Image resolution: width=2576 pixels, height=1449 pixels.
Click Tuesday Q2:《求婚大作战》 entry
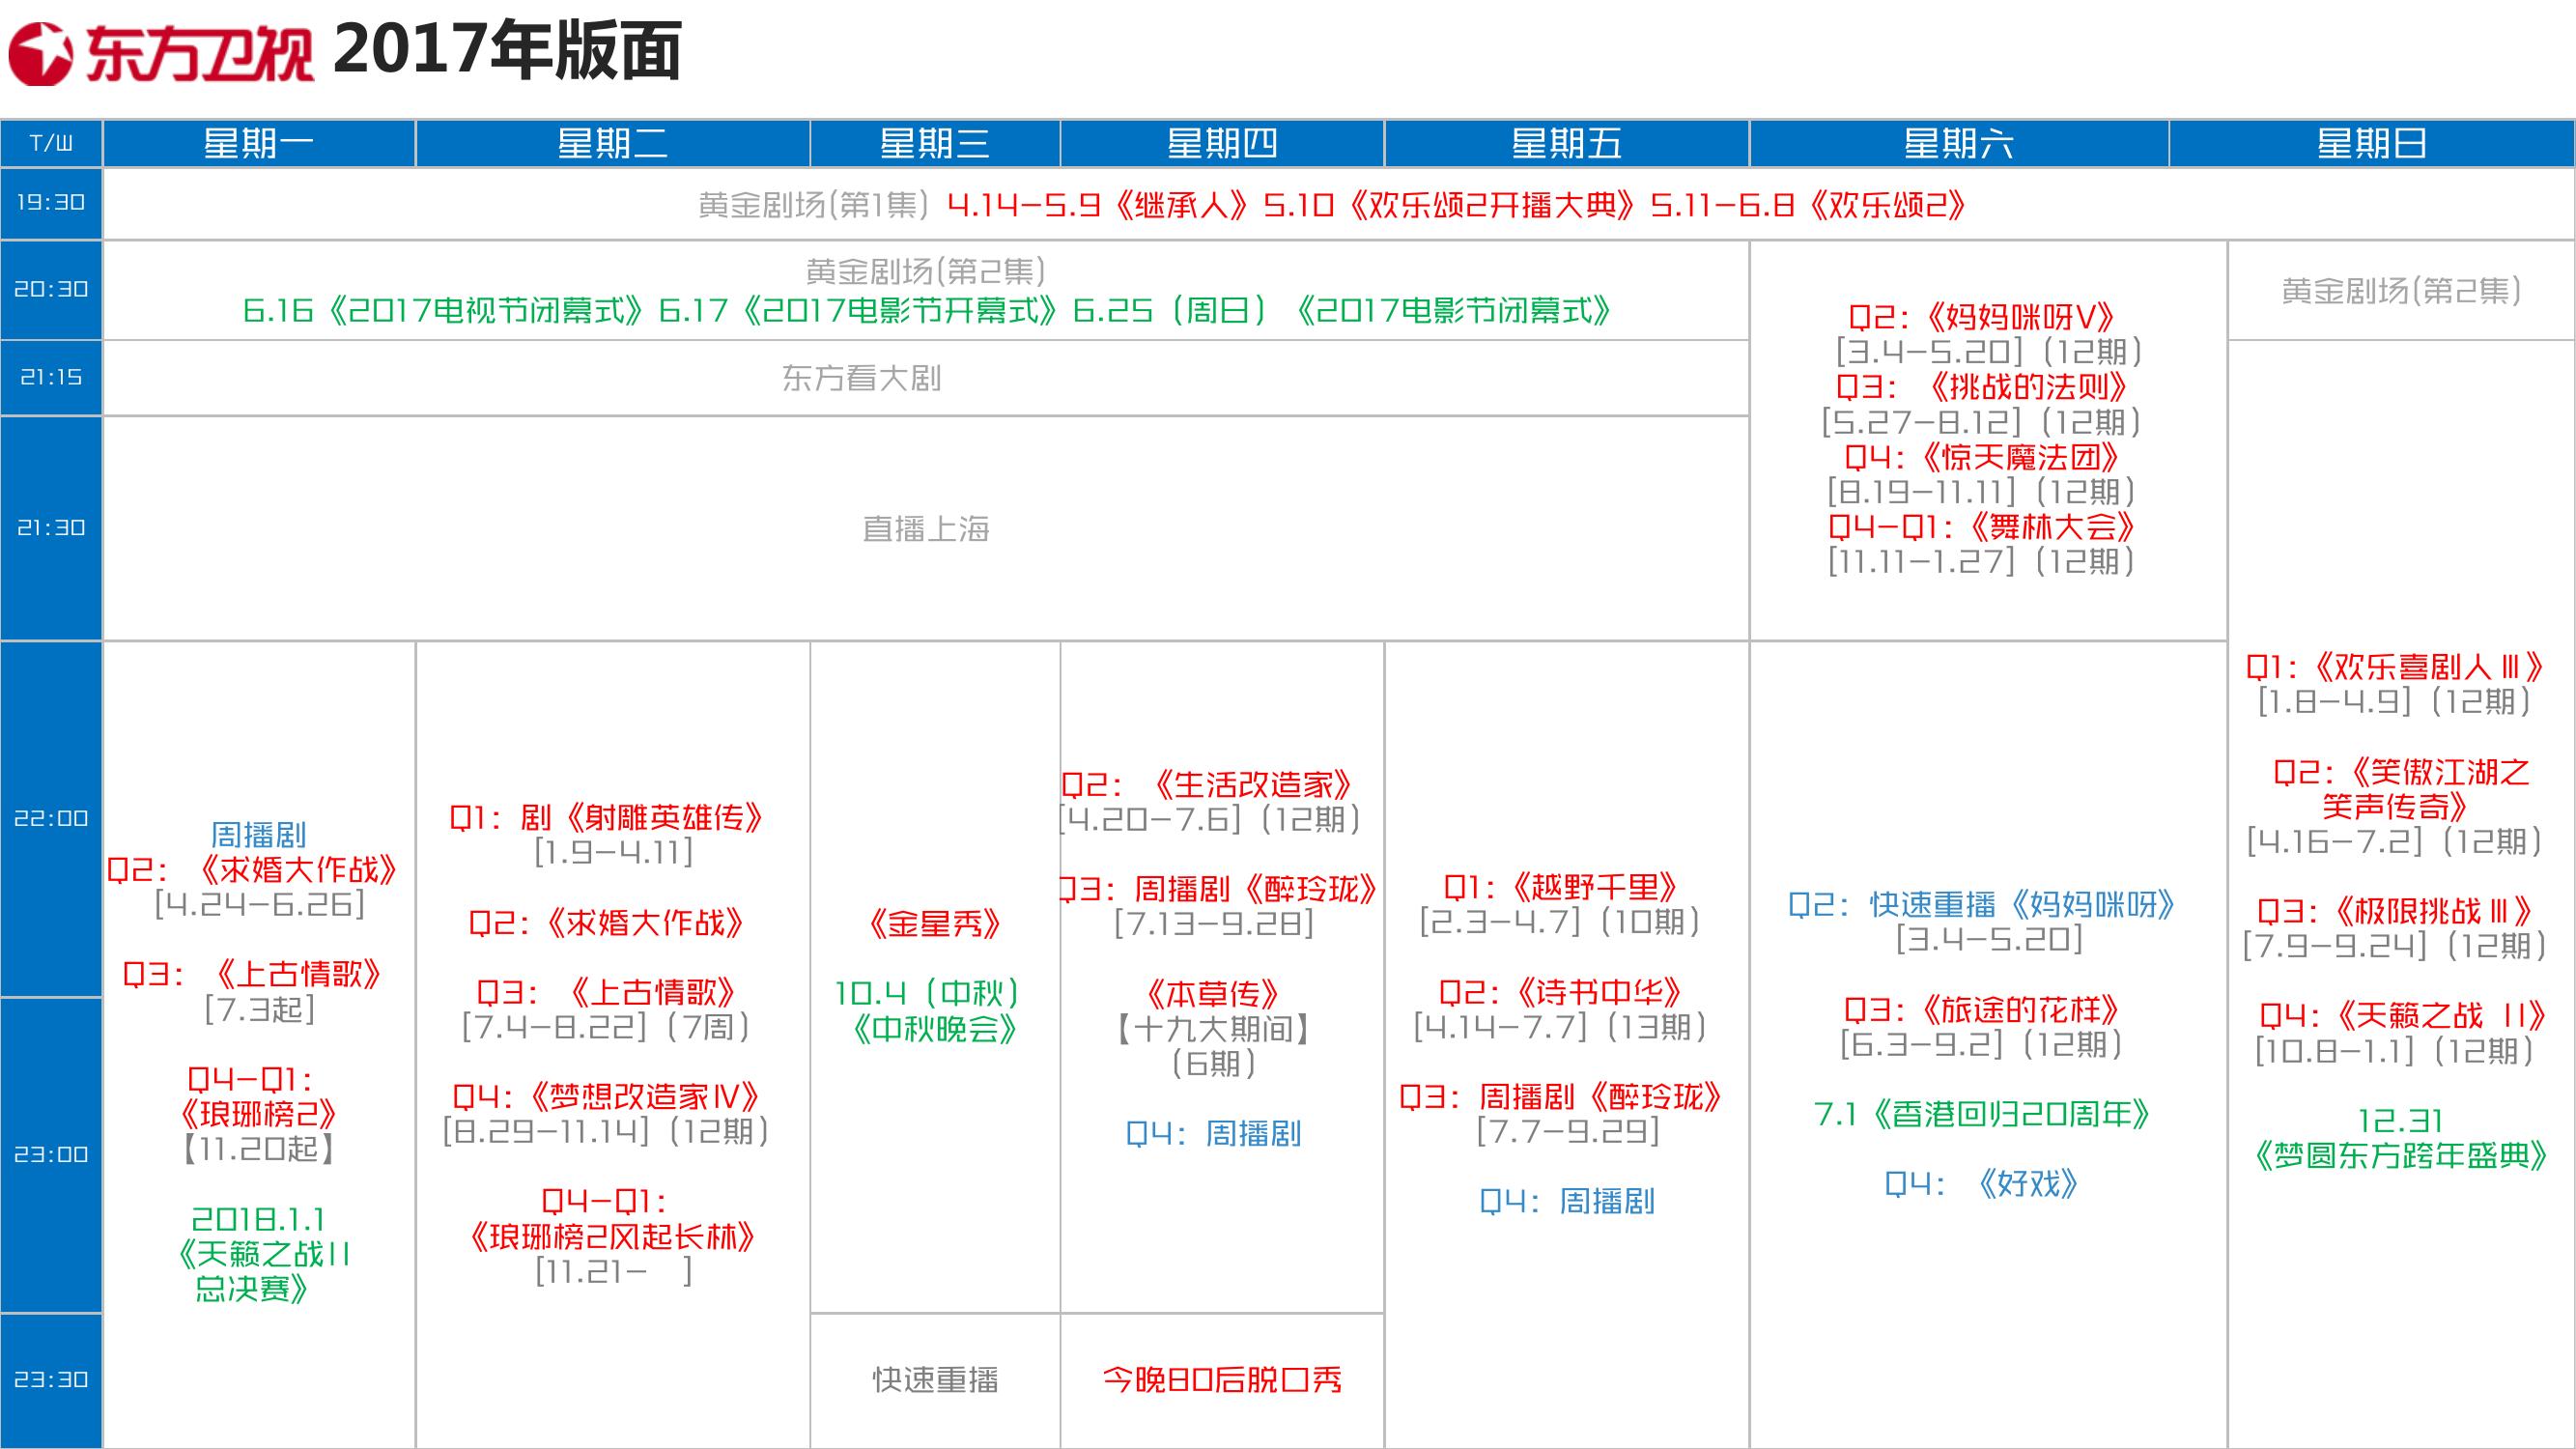pyautogui.click(x=606, y=923)
